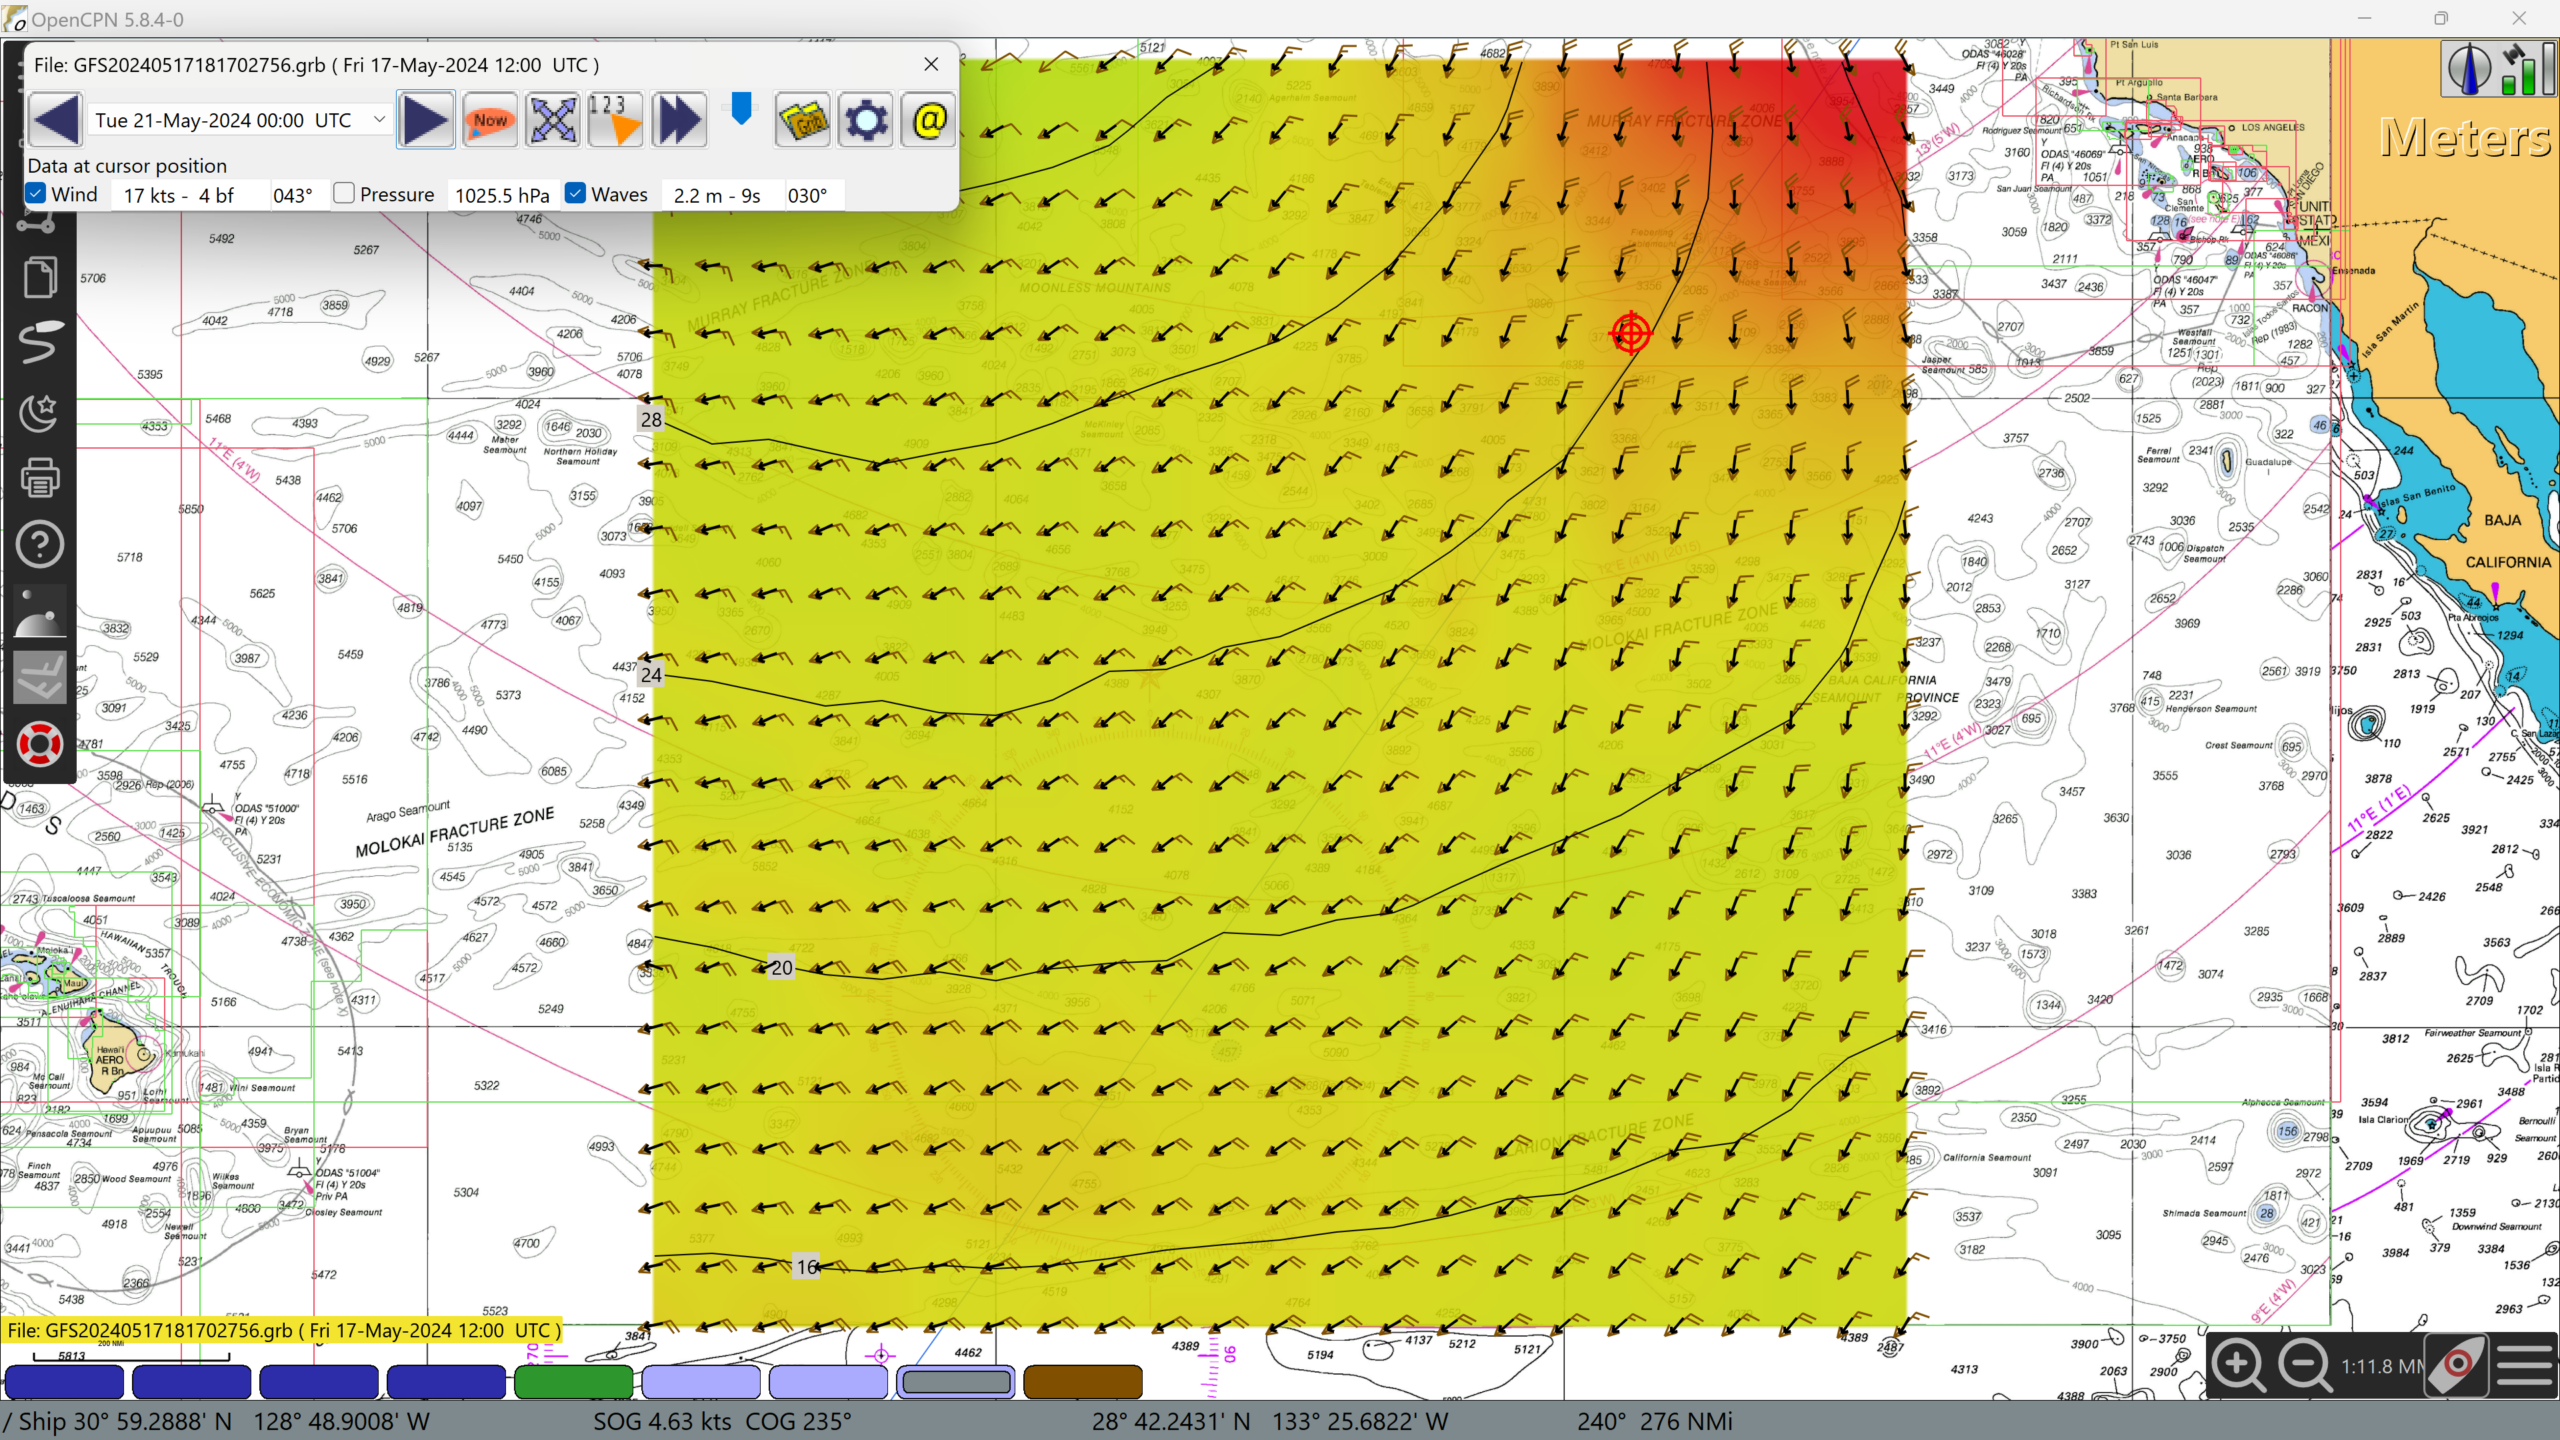Open hamburger menu at bottom right
This screenshot has width=2560, height=1440.
[2523, 1365]
